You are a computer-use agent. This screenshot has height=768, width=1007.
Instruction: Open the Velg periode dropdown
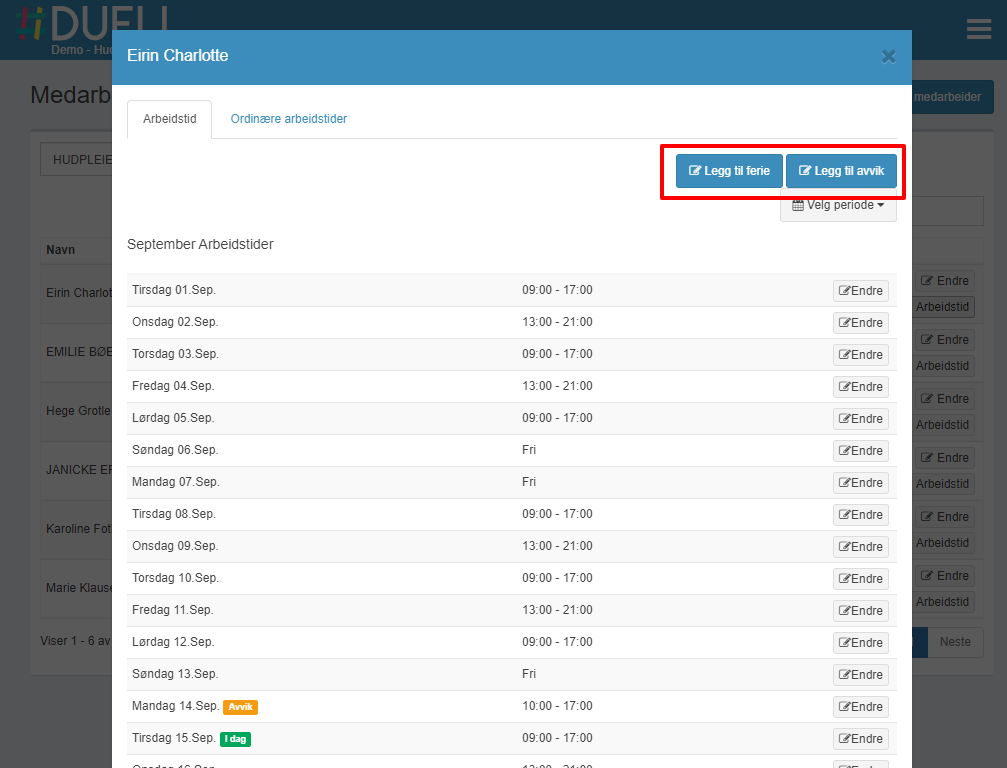(838, 205)
